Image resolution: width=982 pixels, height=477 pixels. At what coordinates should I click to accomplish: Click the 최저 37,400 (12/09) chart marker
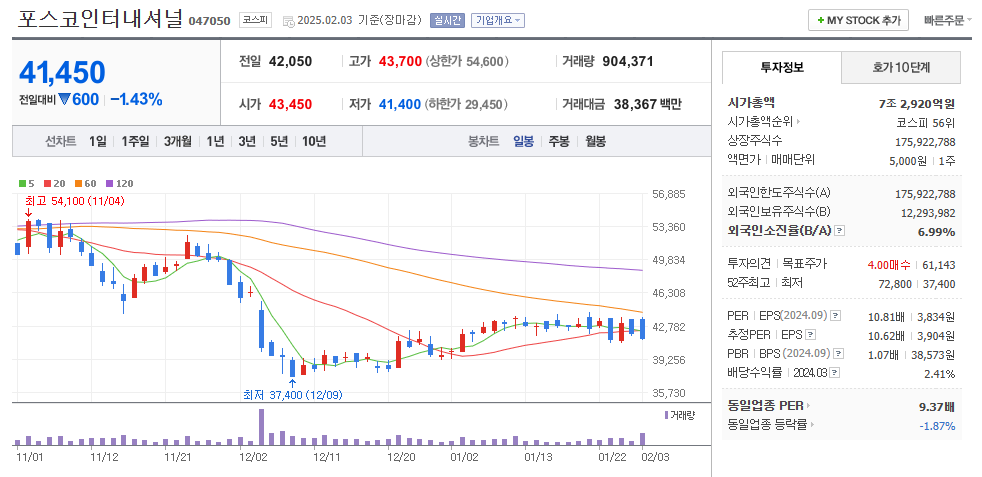(x=292, y=394)
